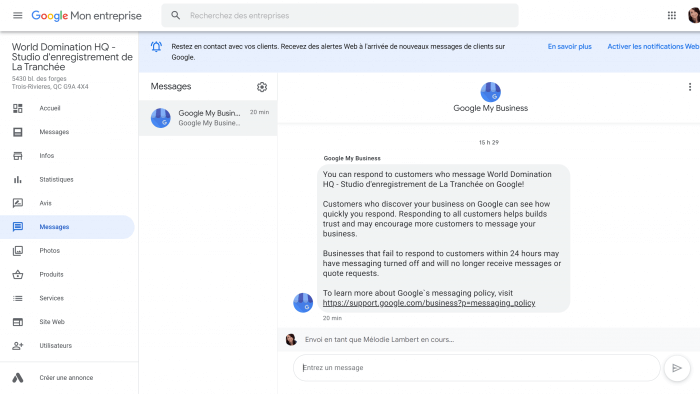Open the conversation's three-dot options menu
The image size is (700, 394).
point(690,87)
